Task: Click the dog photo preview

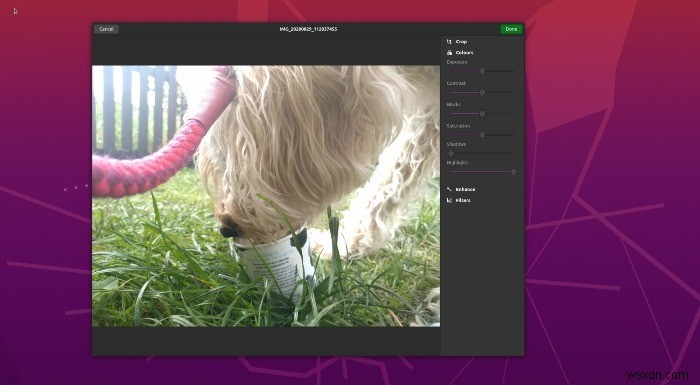Action: [266, 196]
